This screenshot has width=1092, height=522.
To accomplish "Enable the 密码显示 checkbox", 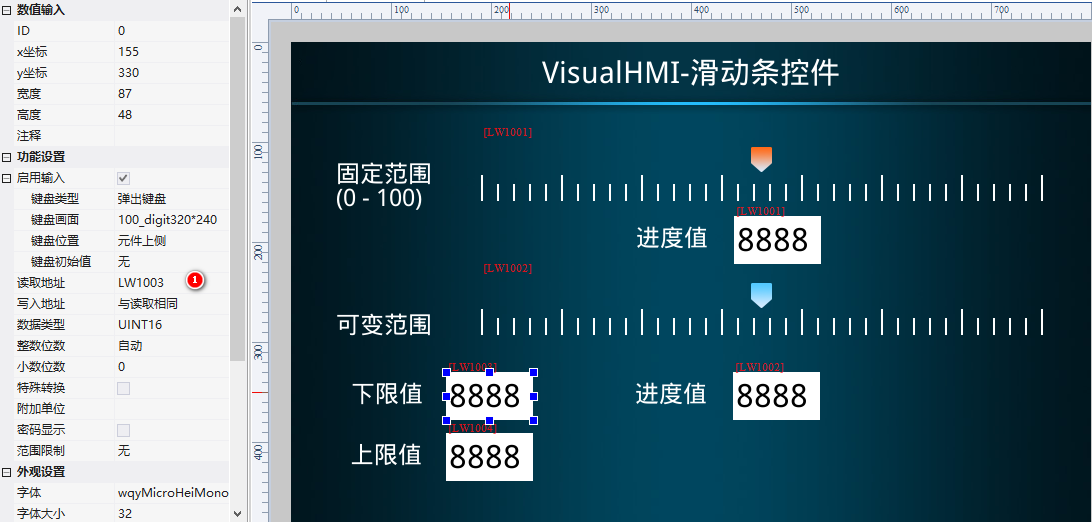I will click(x=123, y=430).
